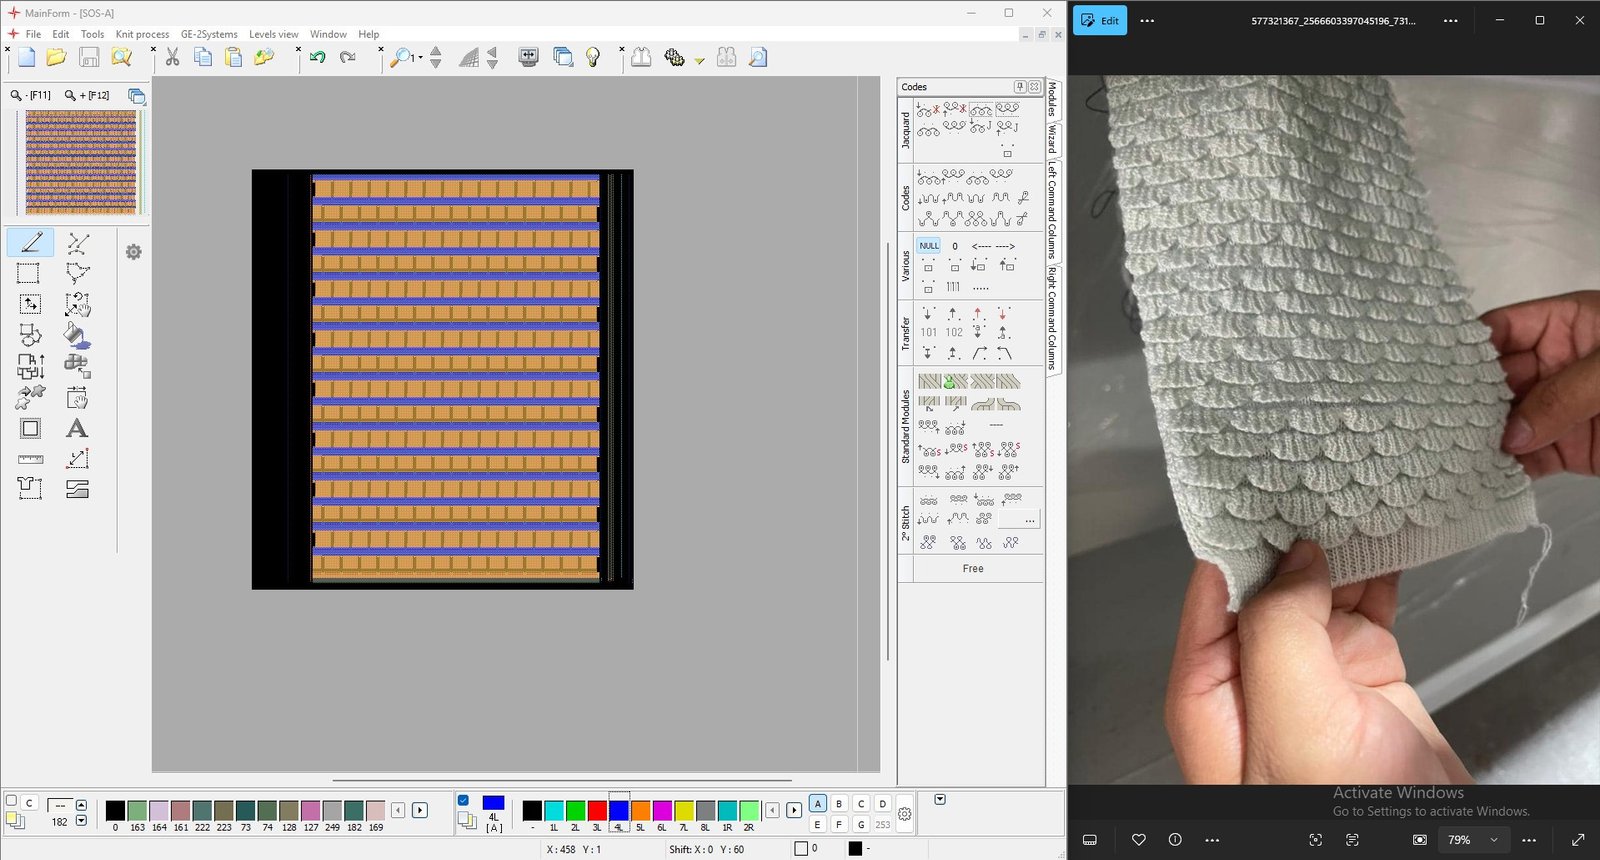
Task: Click the lightbulb icon in toolbar
Action: point(593,58)
